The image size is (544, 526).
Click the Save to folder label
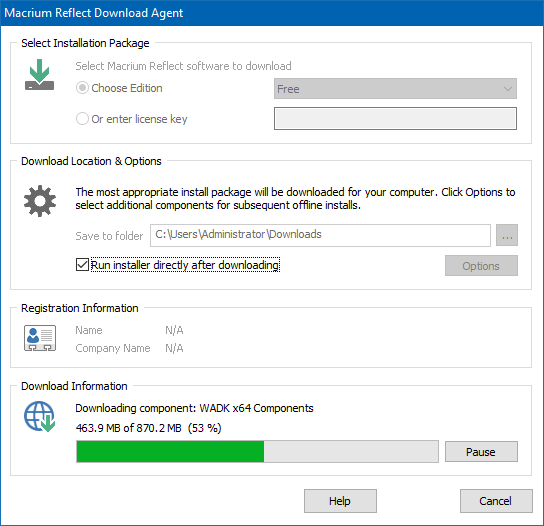(109, 236)
